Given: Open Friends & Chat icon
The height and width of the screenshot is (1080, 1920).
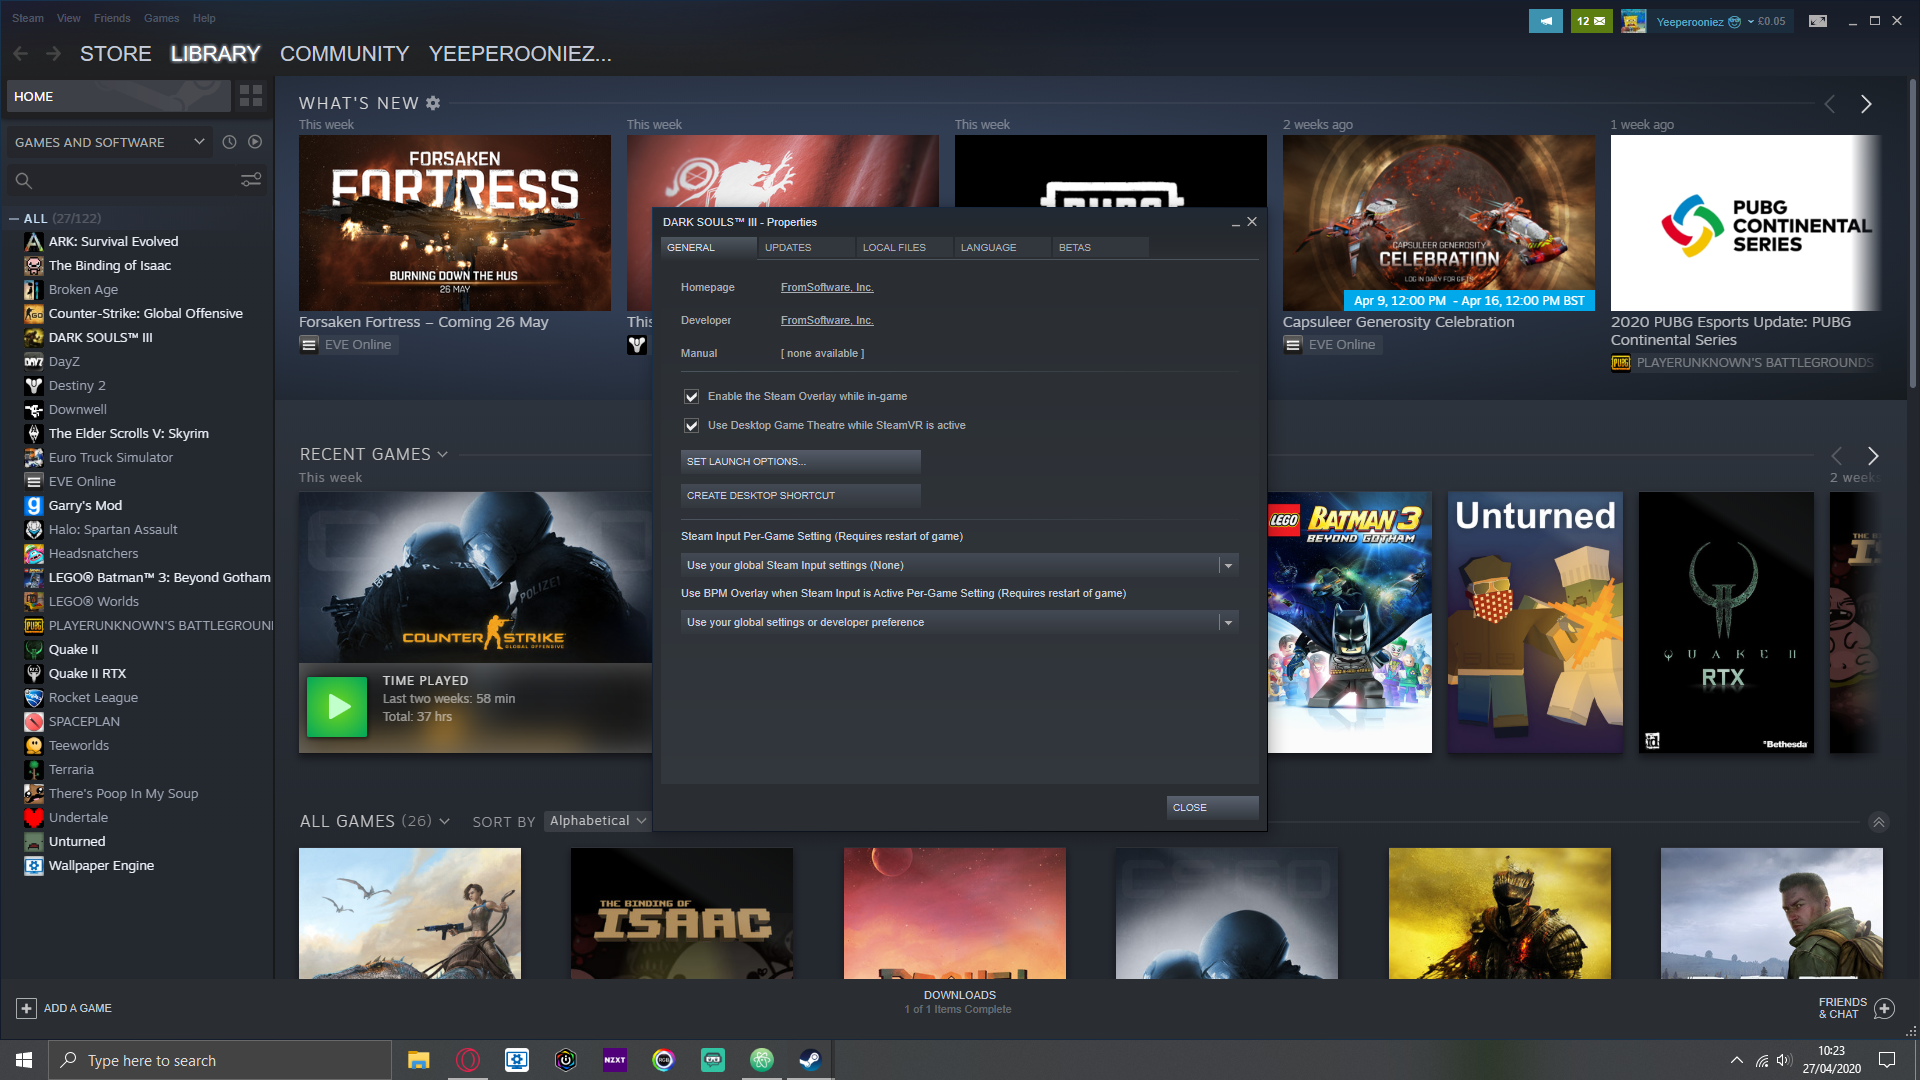Looking at the screenshot, I should [x=1884, y=1008].
